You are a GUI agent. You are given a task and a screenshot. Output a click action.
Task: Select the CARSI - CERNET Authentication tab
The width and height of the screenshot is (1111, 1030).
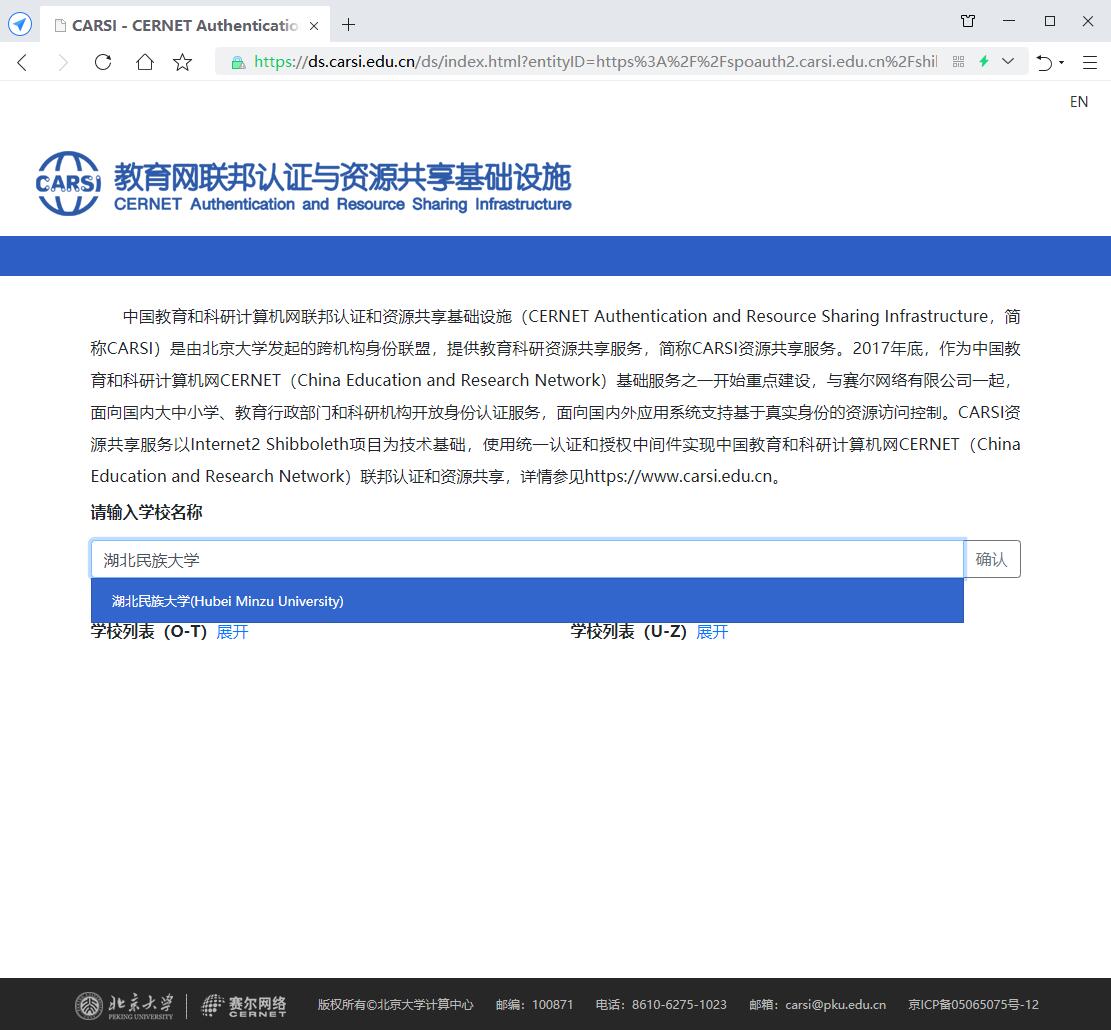click(180, 25)
